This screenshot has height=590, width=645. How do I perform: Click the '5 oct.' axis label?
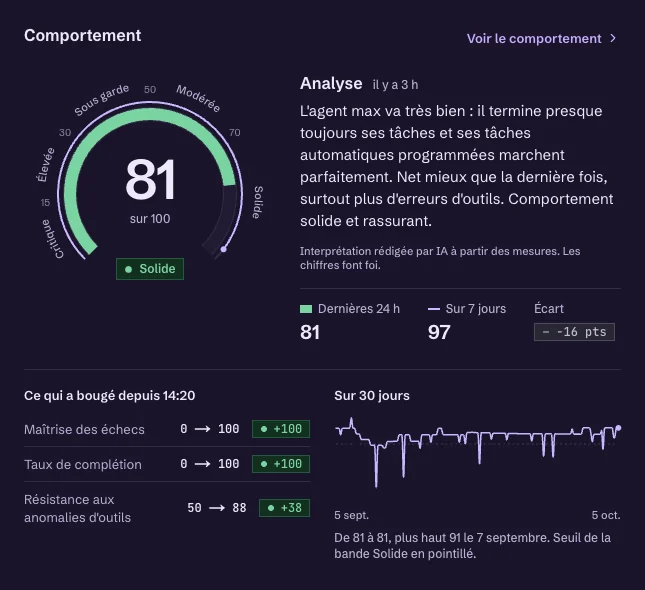tap(606, 515)
